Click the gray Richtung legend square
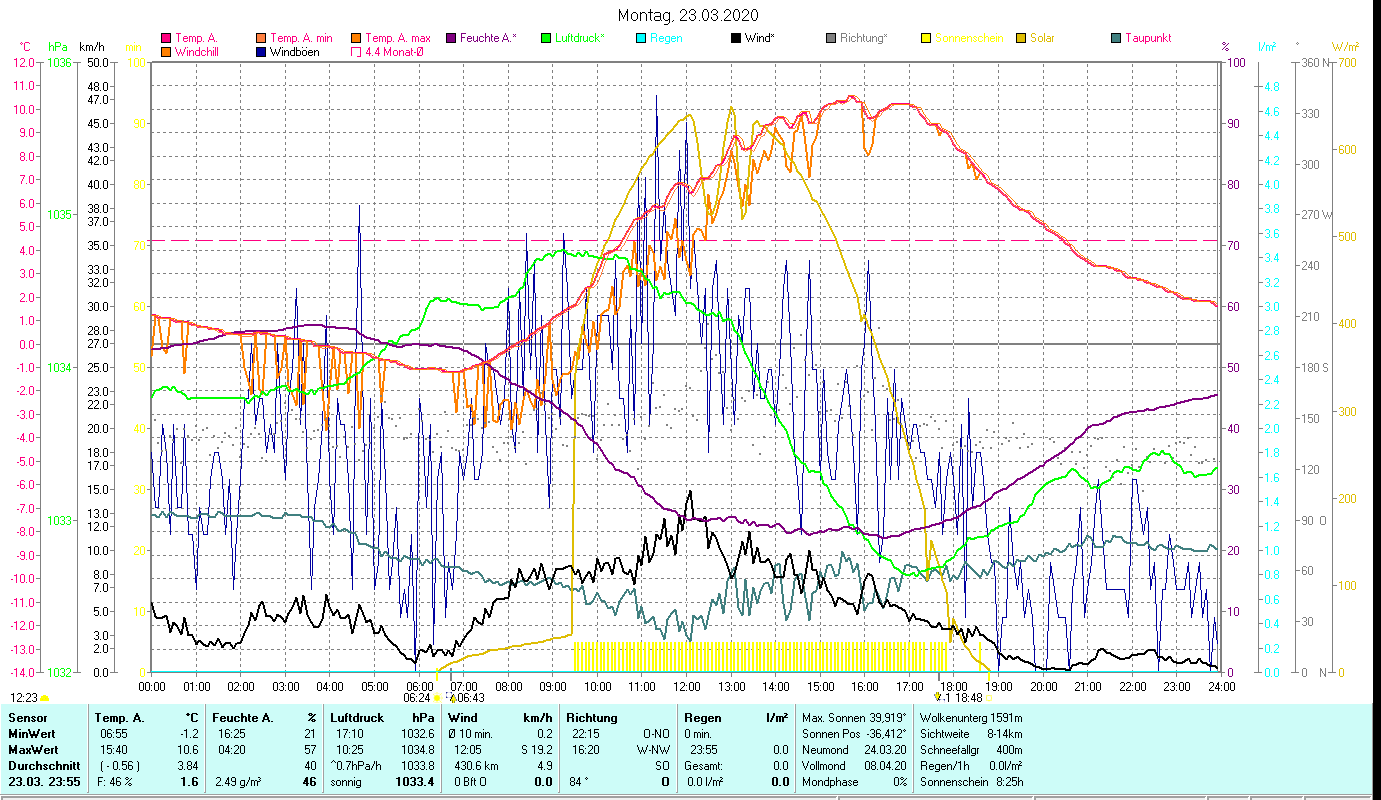This screenshot has width=1381, height=800. tap(831, 38)
